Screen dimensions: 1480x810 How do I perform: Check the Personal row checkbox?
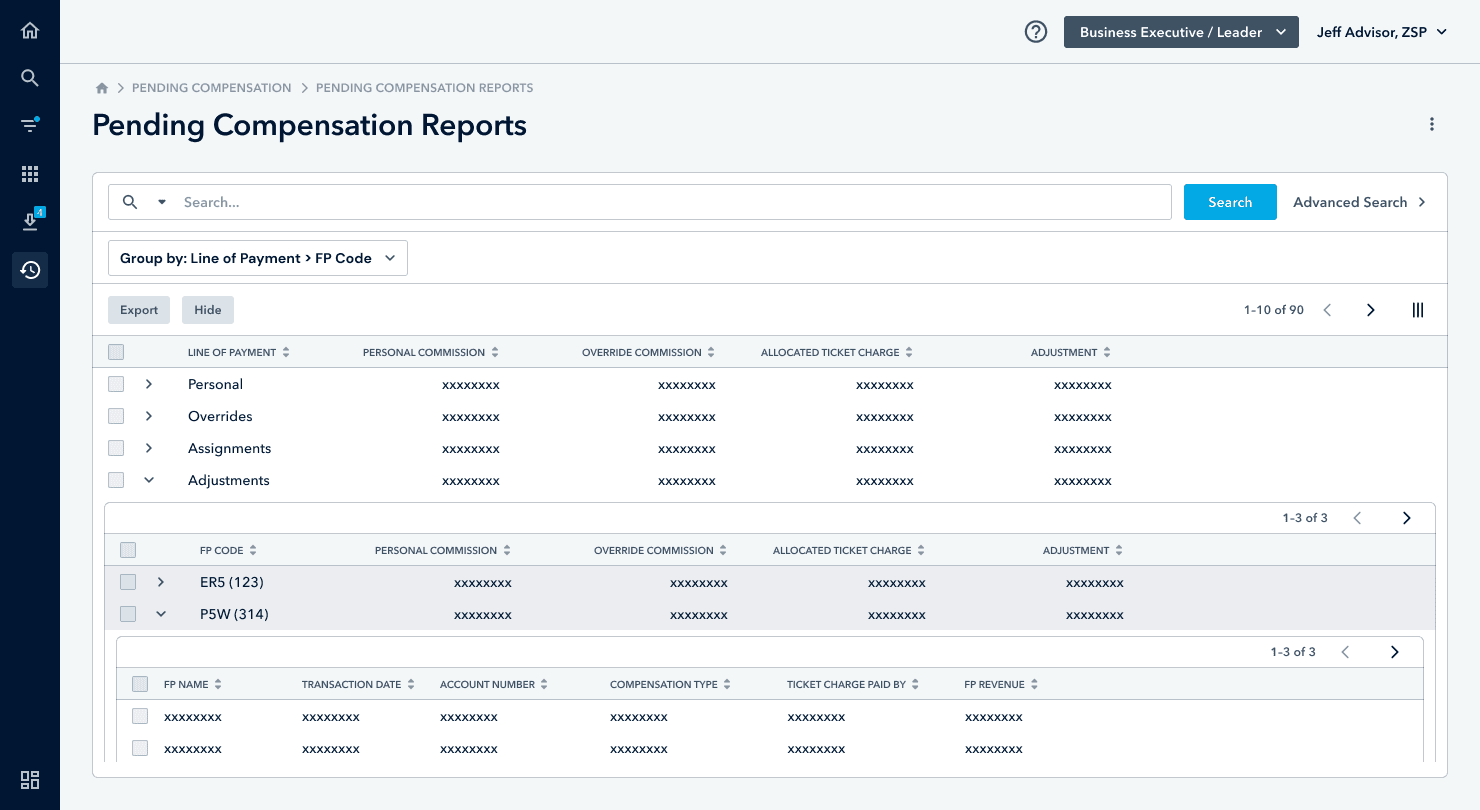[116, 384]
